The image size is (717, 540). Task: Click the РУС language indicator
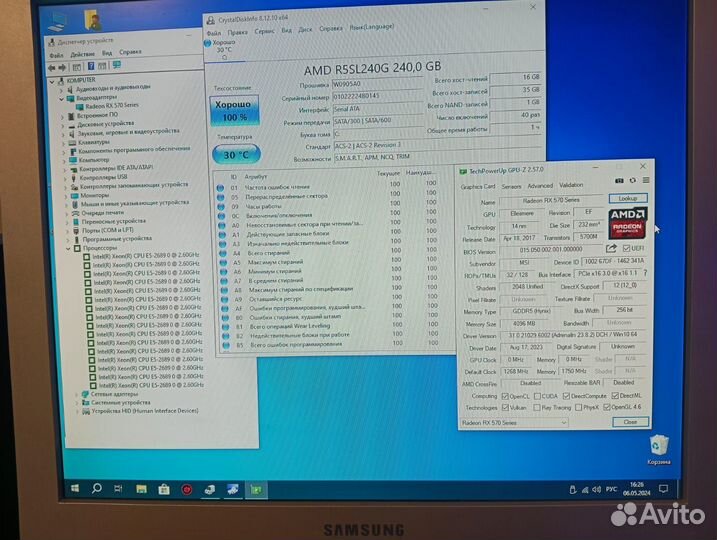(611, 489)
